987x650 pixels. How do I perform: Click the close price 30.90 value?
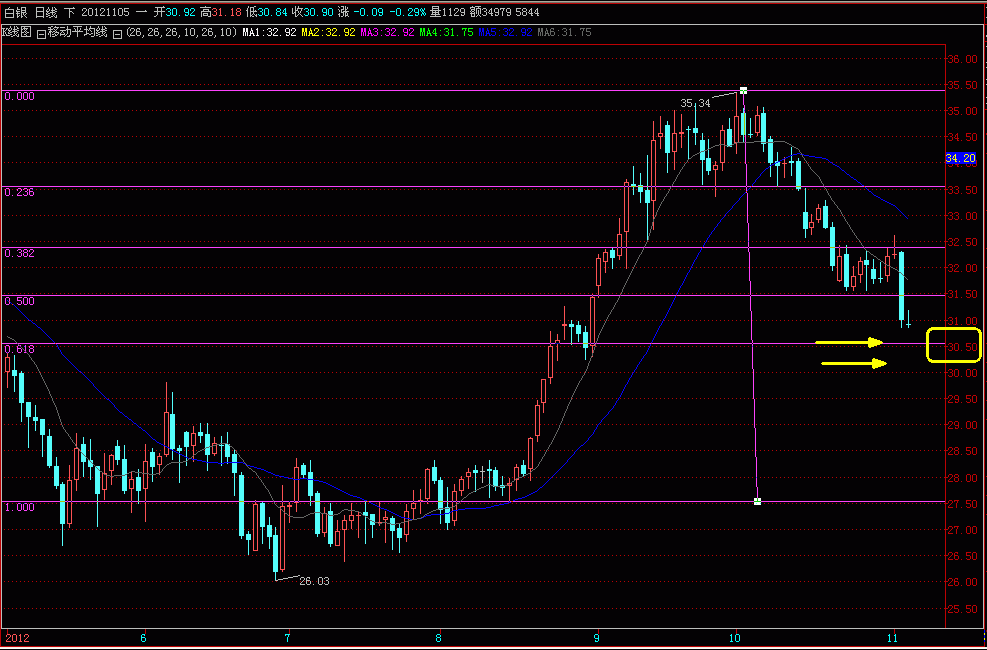tap(319, 13)
